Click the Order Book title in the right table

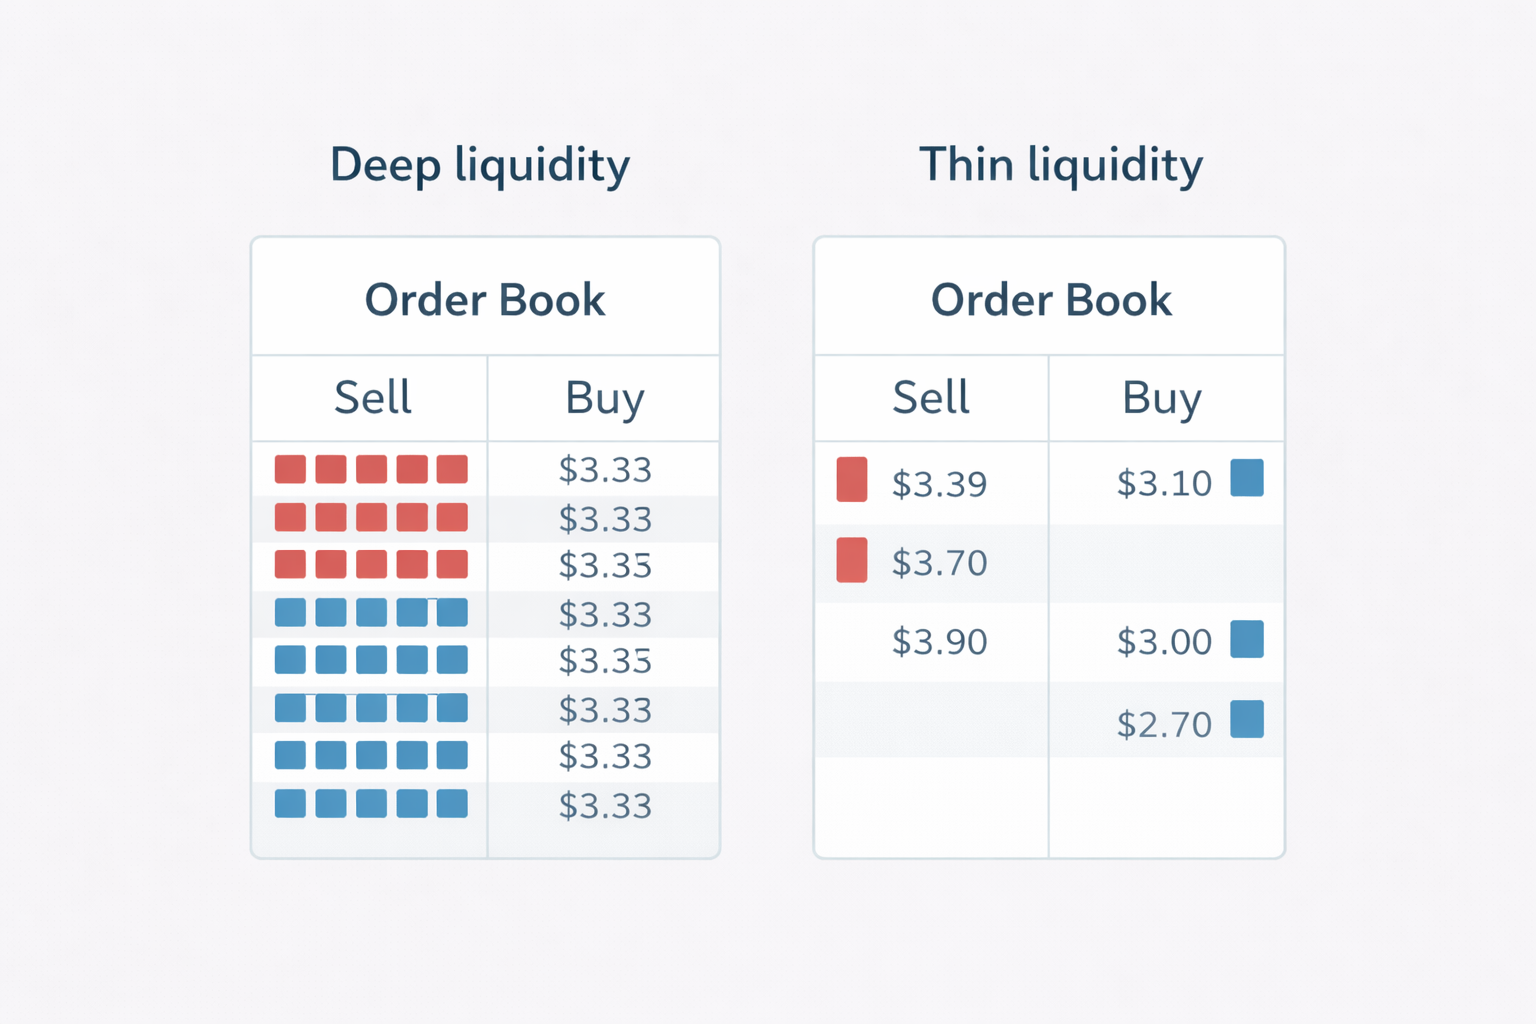[x=1051, y=300]
